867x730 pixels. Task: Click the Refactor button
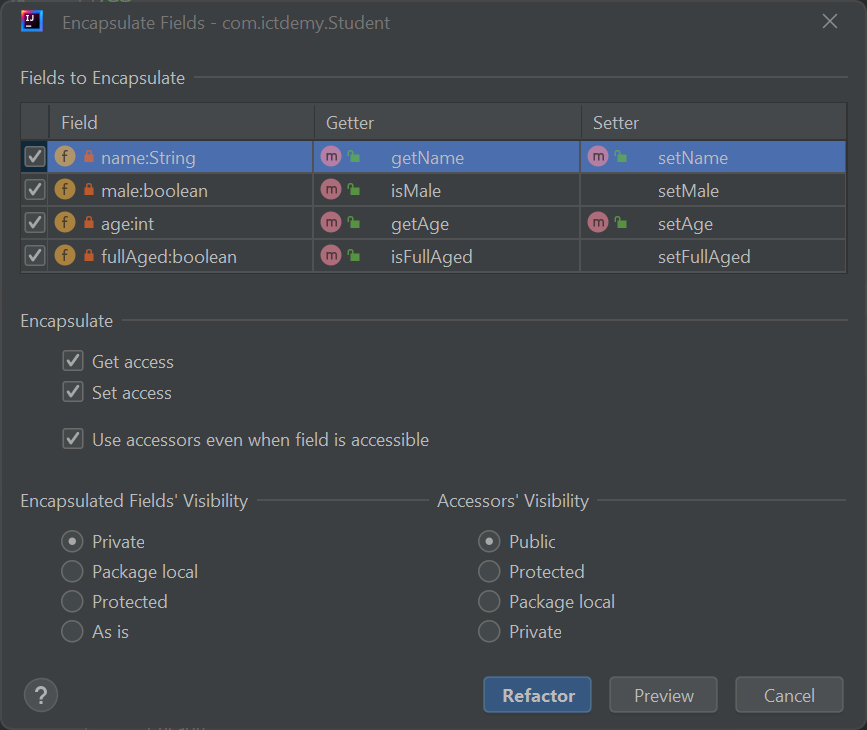pos(537,695)
